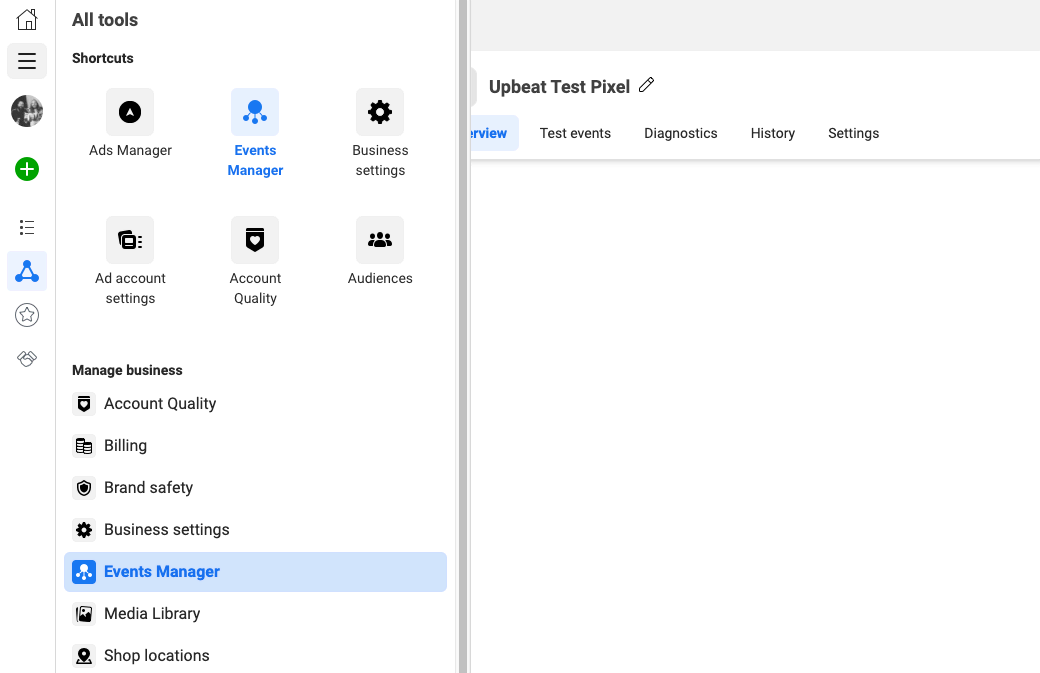Open the star circle icon in the left rail

click(x=27, y=315)
